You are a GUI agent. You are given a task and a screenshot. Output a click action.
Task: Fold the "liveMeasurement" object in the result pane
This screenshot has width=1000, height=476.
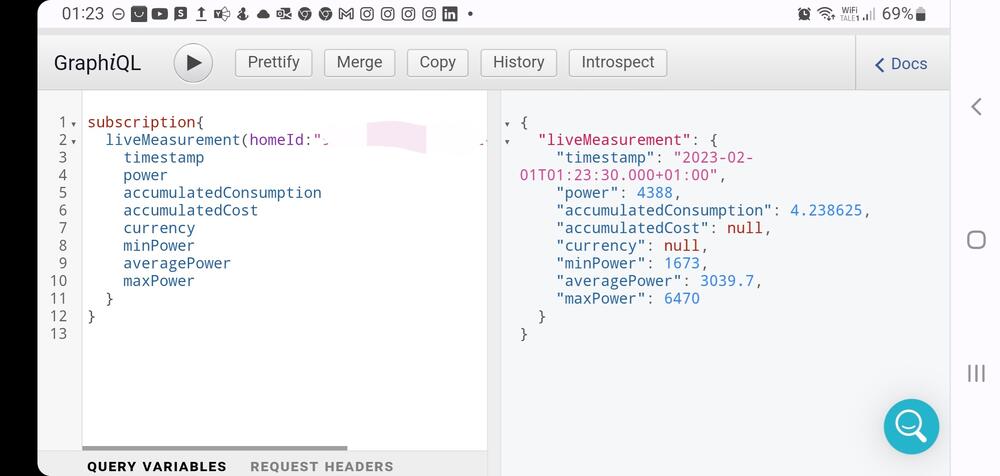(507, 142)
